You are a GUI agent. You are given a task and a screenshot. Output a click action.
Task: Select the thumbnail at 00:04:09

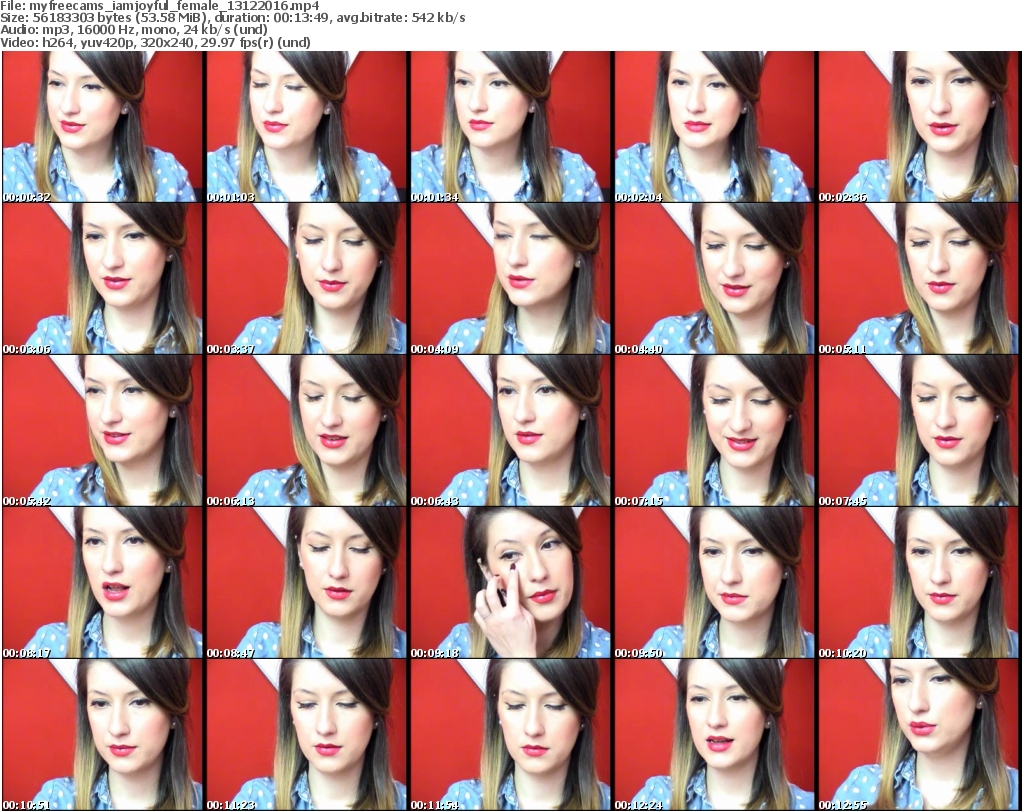(510, 279)
